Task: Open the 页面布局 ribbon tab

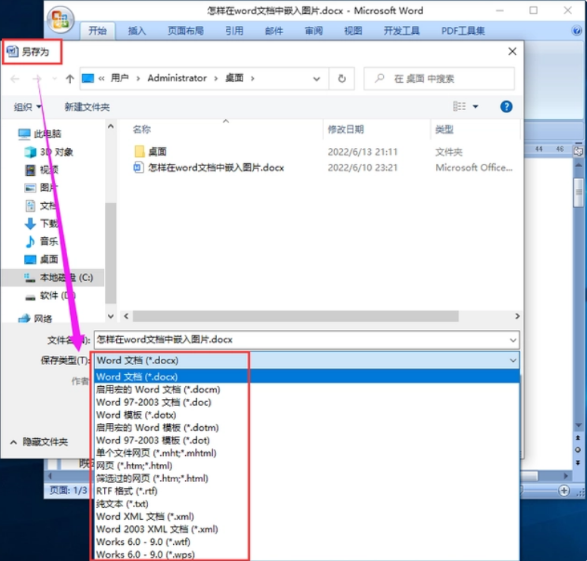Action: coord(185,31)
